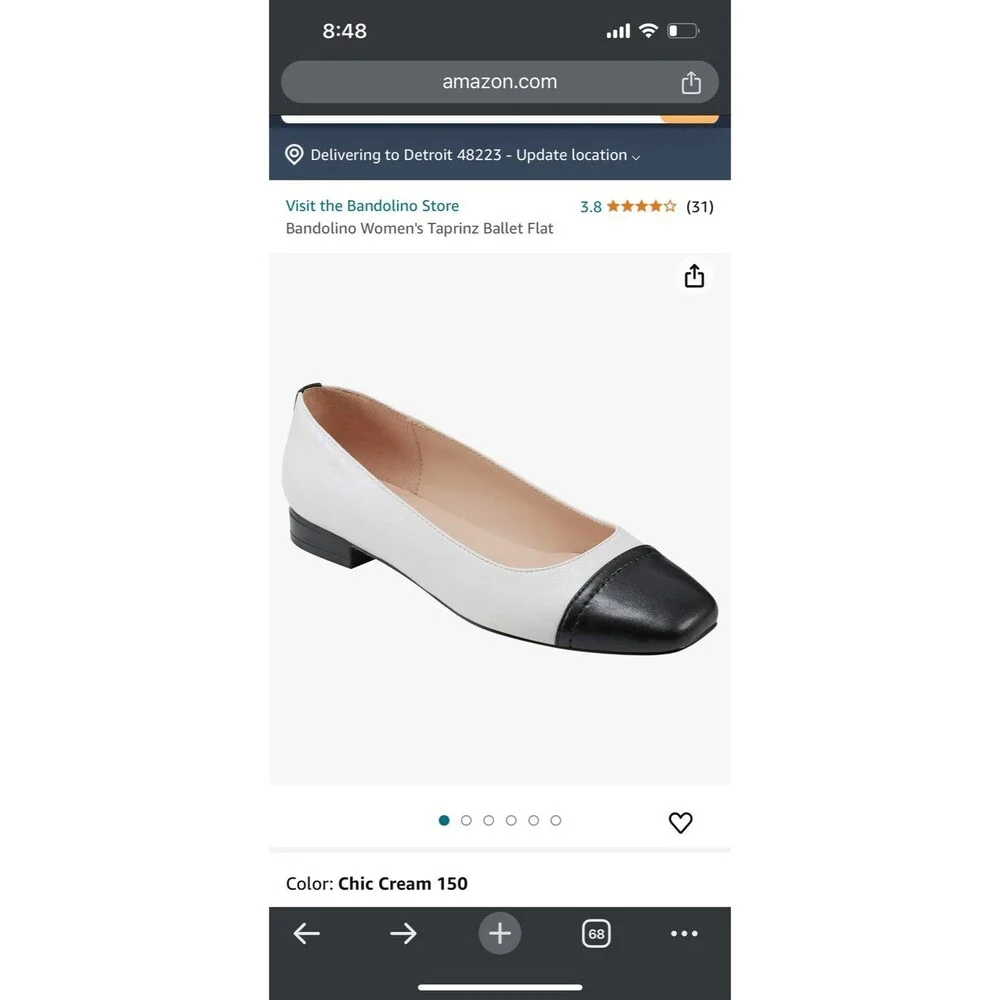The image size is (1000, 1000).
Task: Tap the share icon on the product image
Action: 694,276
